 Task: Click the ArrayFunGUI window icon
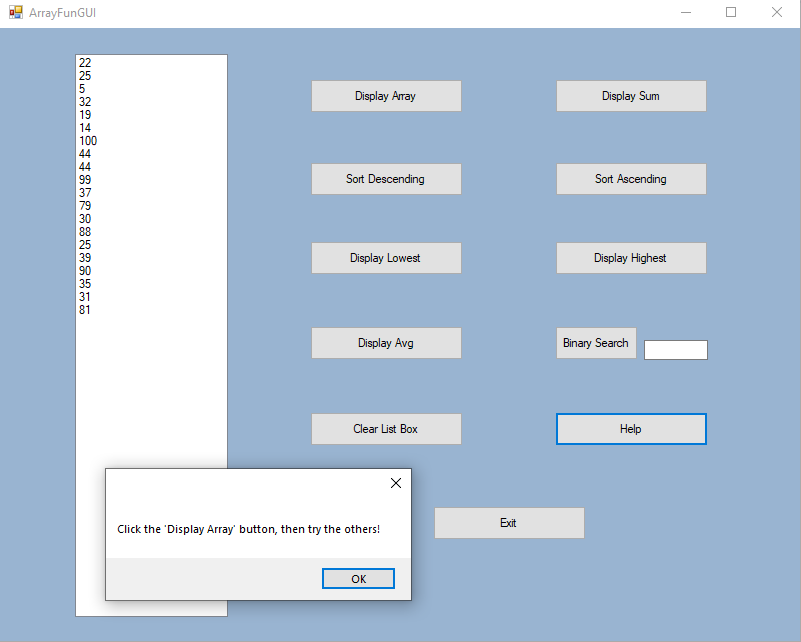[x=16, y=12]
